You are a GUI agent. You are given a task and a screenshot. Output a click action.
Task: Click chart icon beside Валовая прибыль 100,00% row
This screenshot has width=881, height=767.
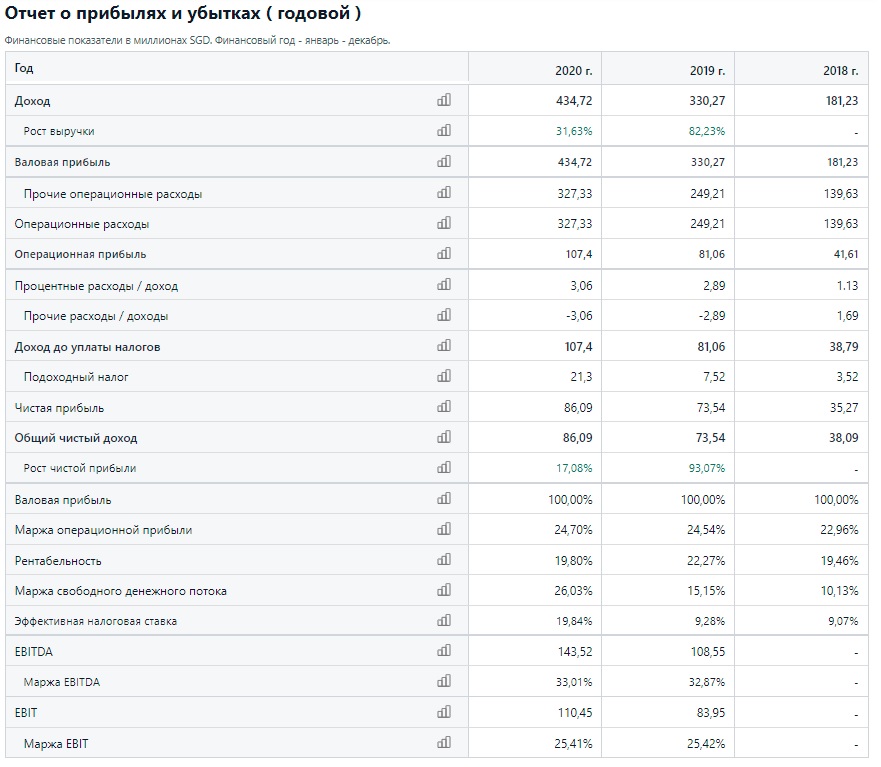tap(444, 499)
